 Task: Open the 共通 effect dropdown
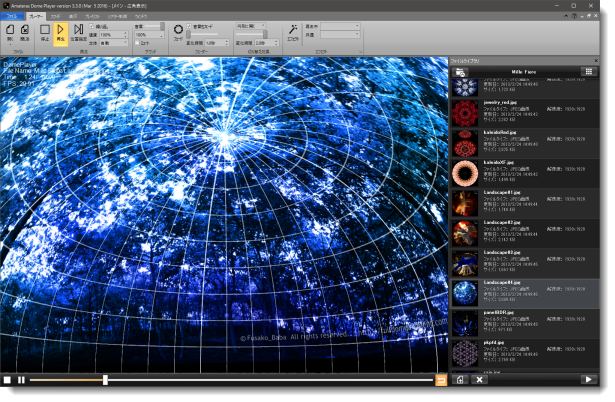tap(340, 35)
